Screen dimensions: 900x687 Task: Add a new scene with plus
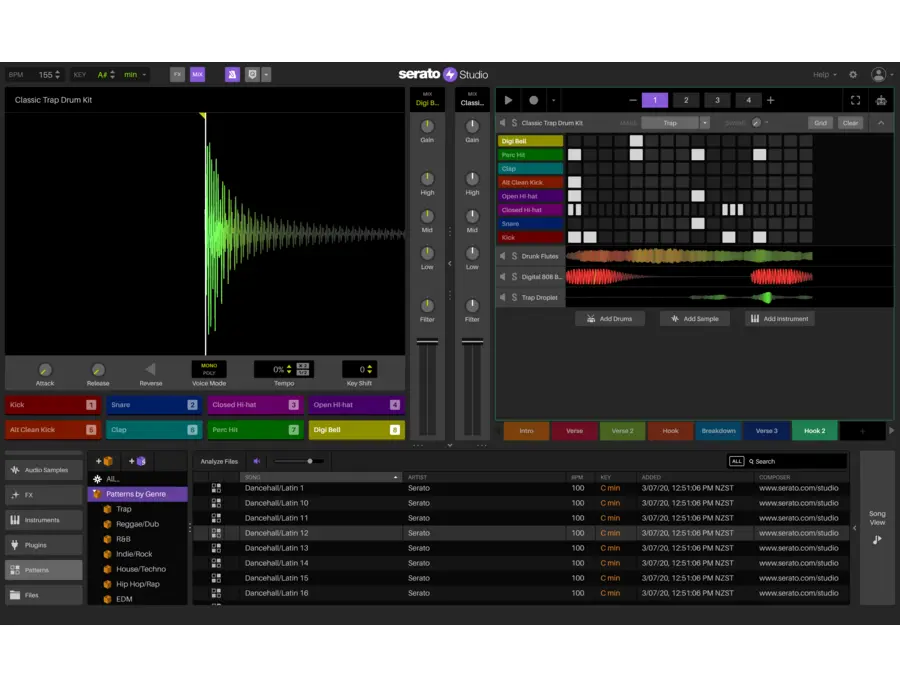tap(862, 431)
